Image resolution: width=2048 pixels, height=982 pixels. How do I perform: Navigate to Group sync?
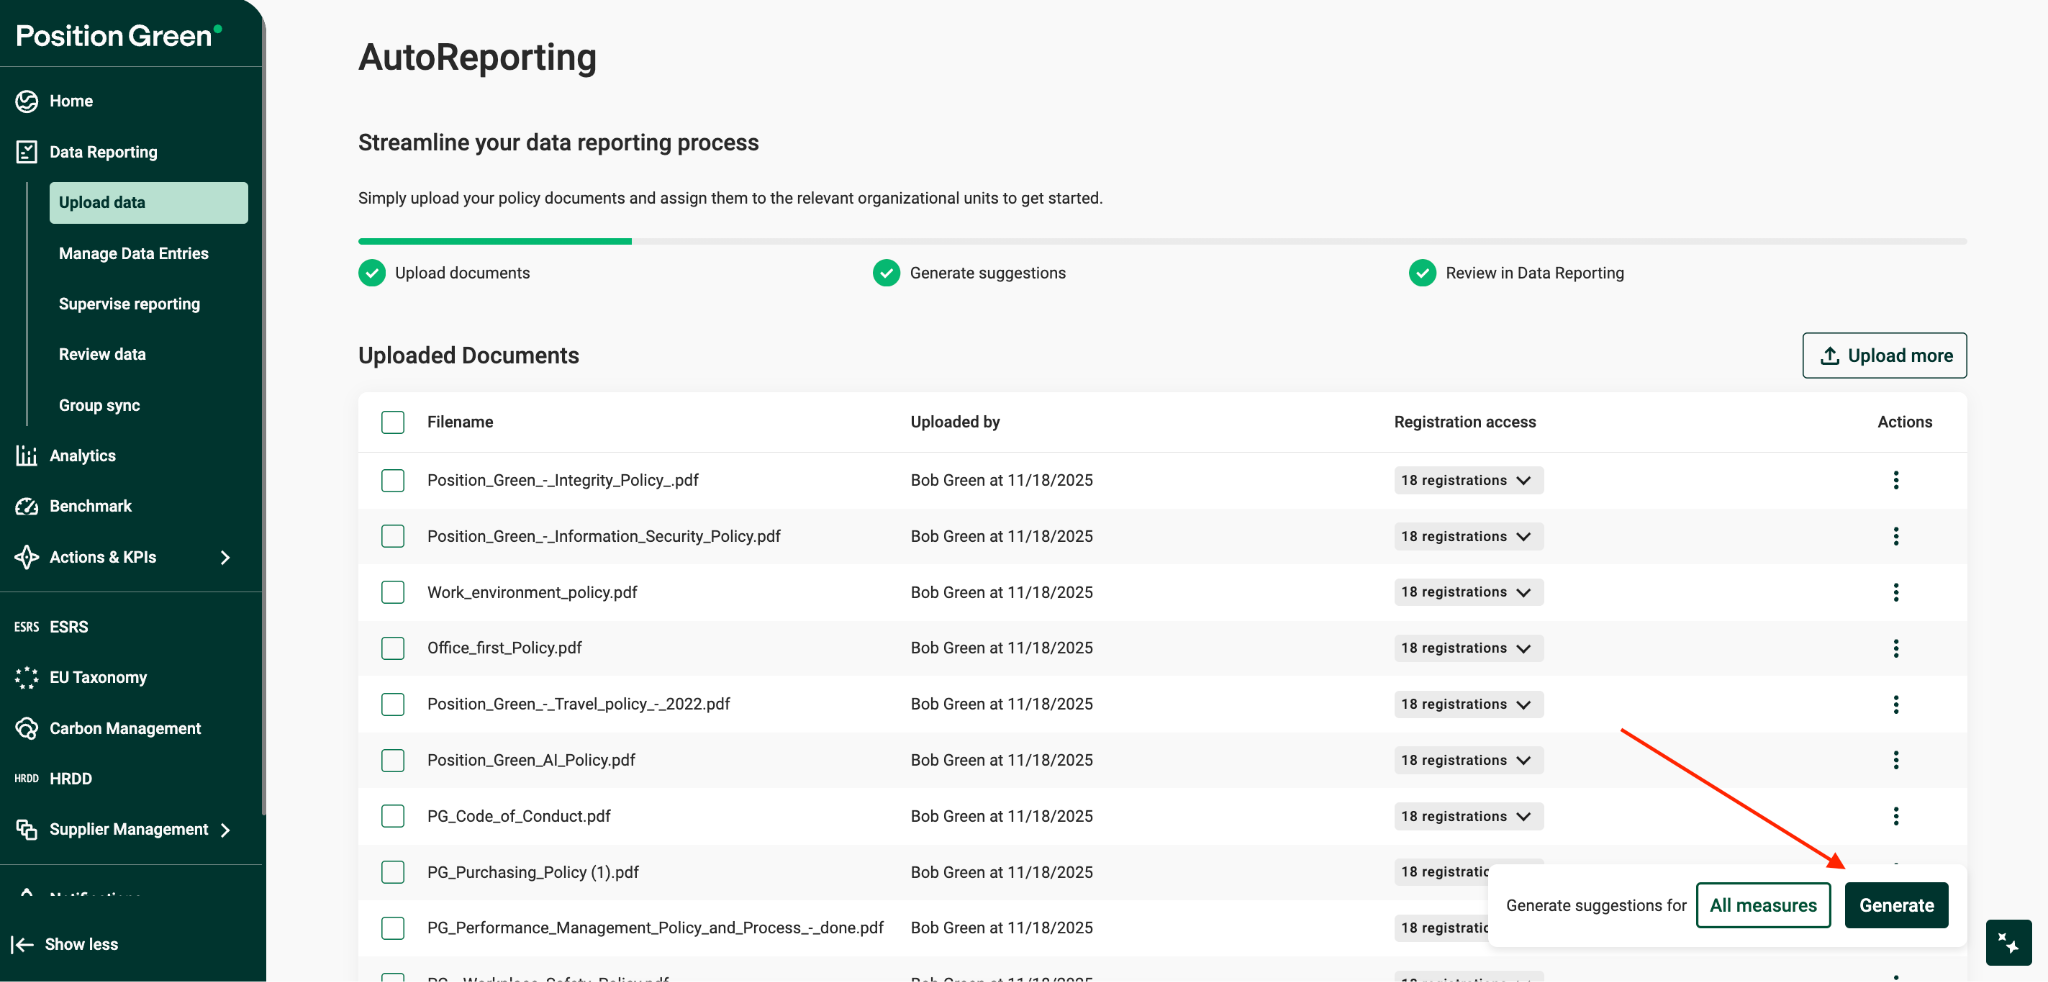pyautogui.click(x=99, y=405)
